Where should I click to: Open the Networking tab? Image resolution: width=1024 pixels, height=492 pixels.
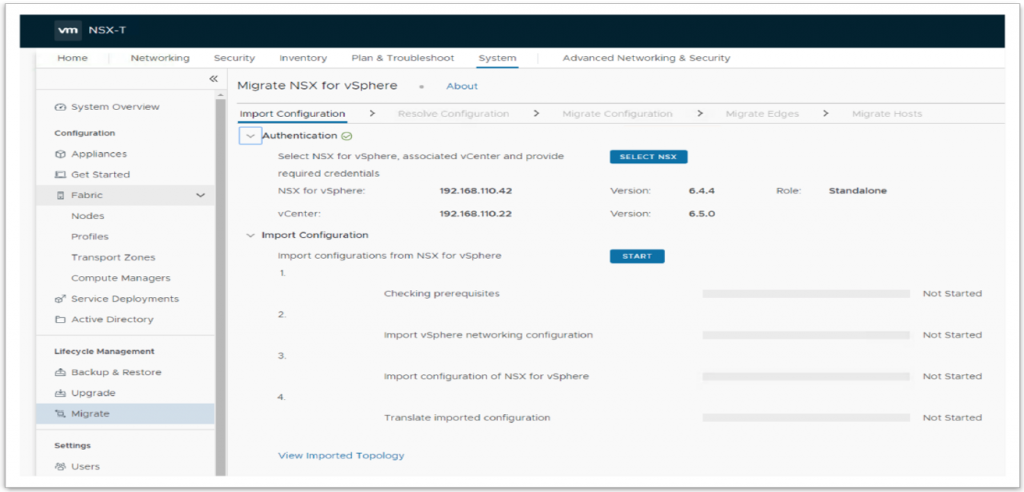coord(160,58)
